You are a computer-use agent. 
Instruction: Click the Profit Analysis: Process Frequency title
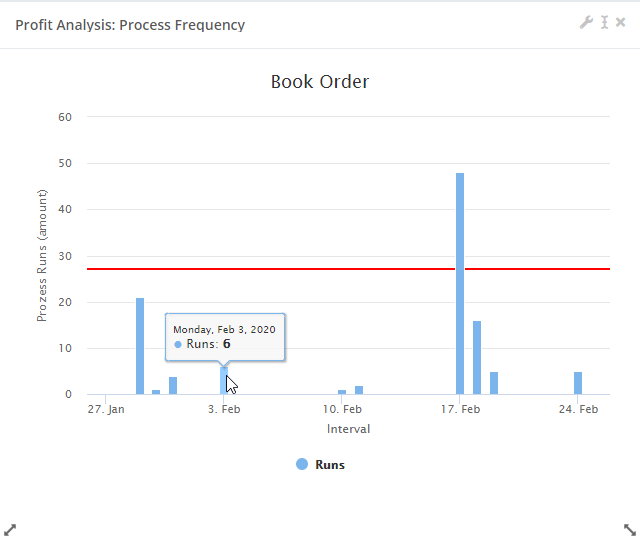130,25
